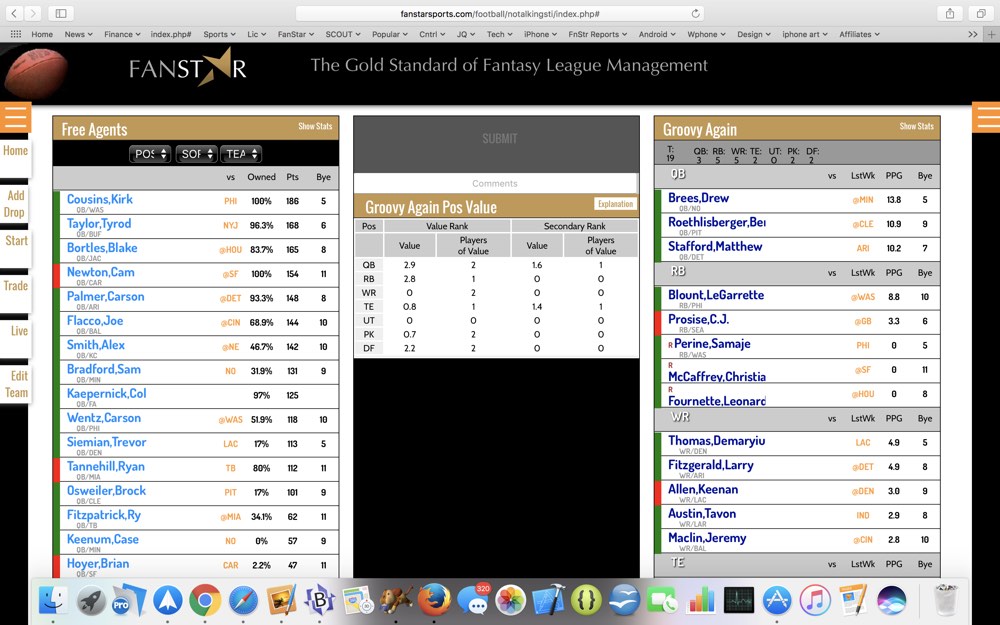
Task: Open BBEdit from the Dock
Action: pos(319,600)
